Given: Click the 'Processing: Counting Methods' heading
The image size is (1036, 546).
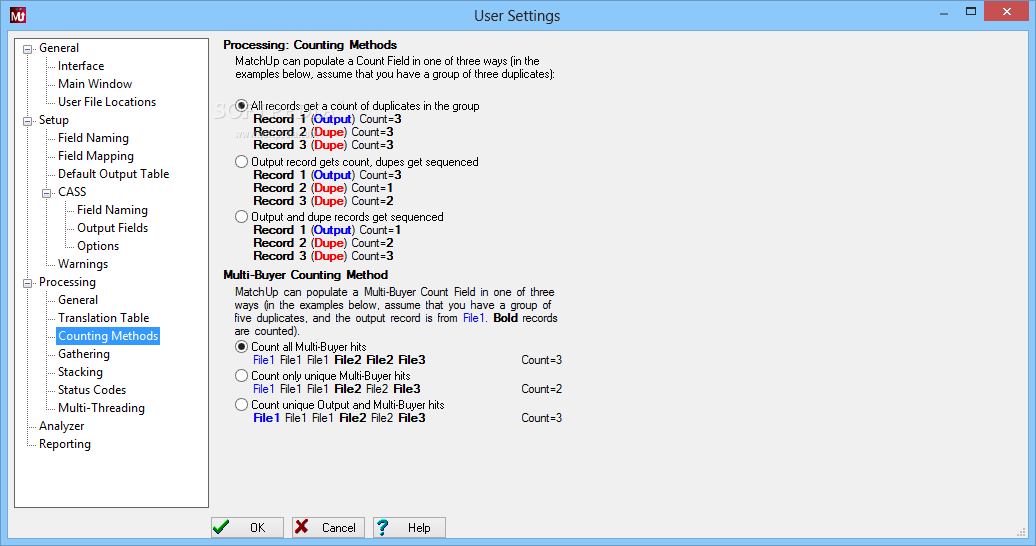Looking at the screenshot, I should point(310,45).
